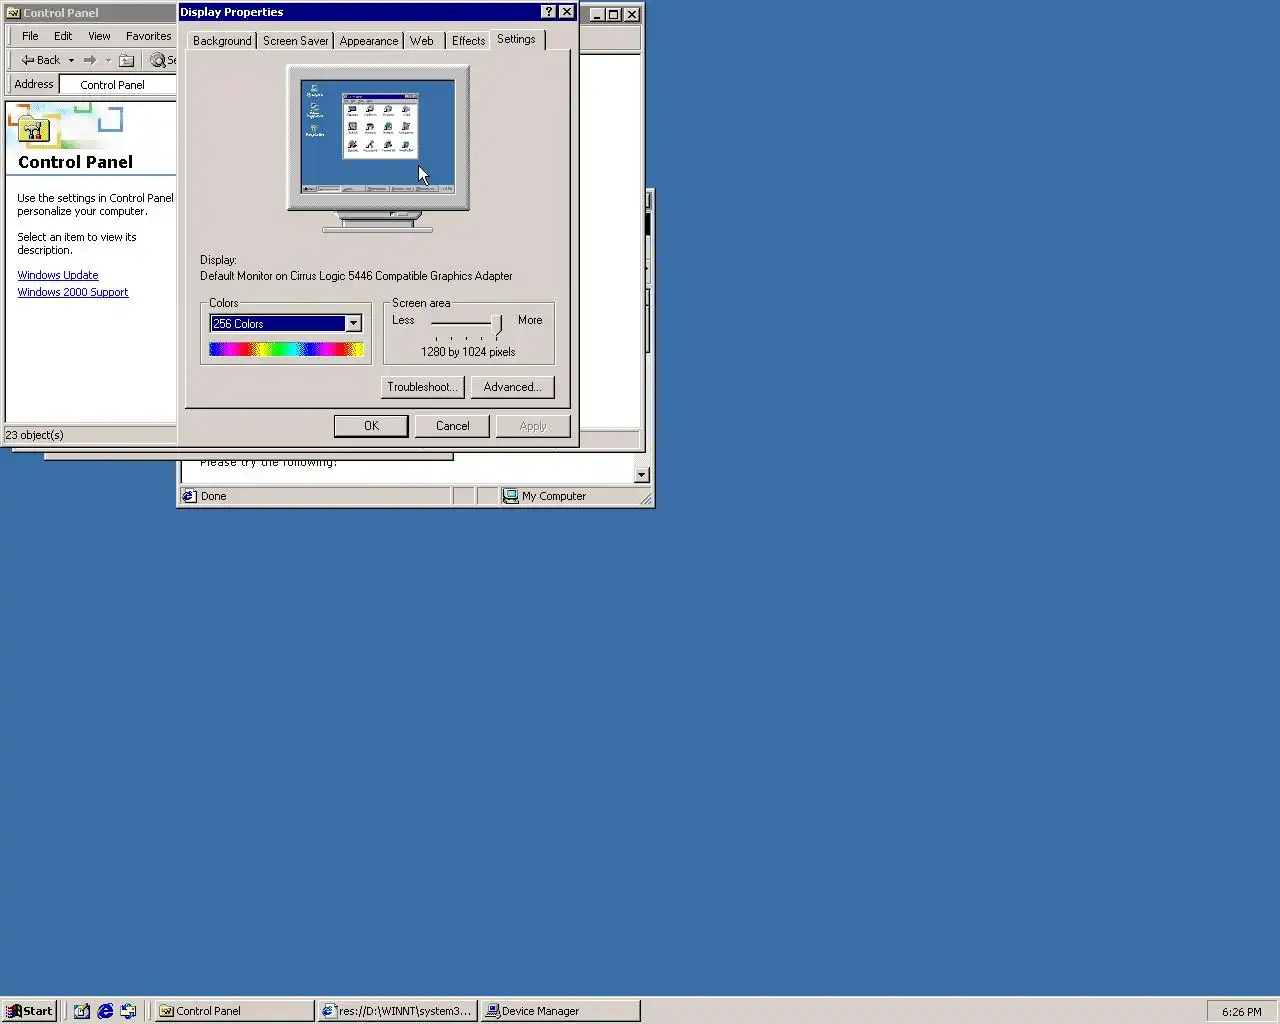
Task: Switch to the Appearance tab
Action: click(x=368, y=41)
